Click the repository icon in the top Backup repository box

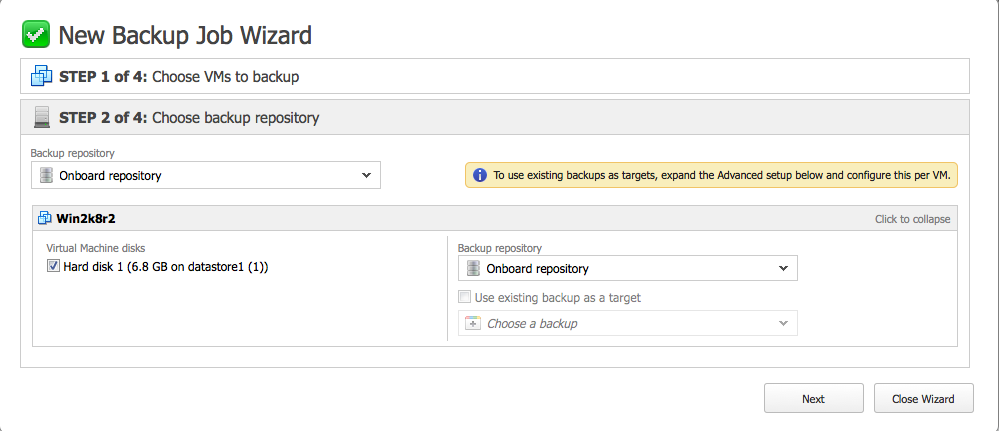[46, 175]
